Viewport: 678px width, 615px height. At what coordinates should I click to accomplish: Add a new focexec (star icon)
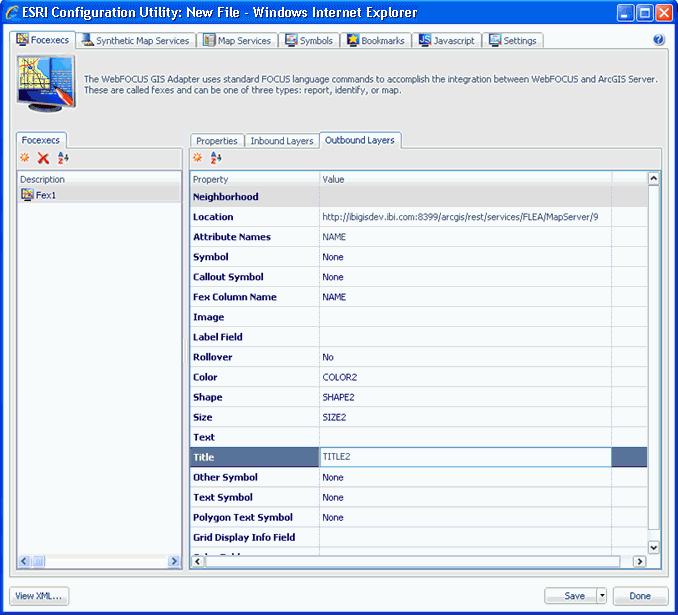point(25,157)
